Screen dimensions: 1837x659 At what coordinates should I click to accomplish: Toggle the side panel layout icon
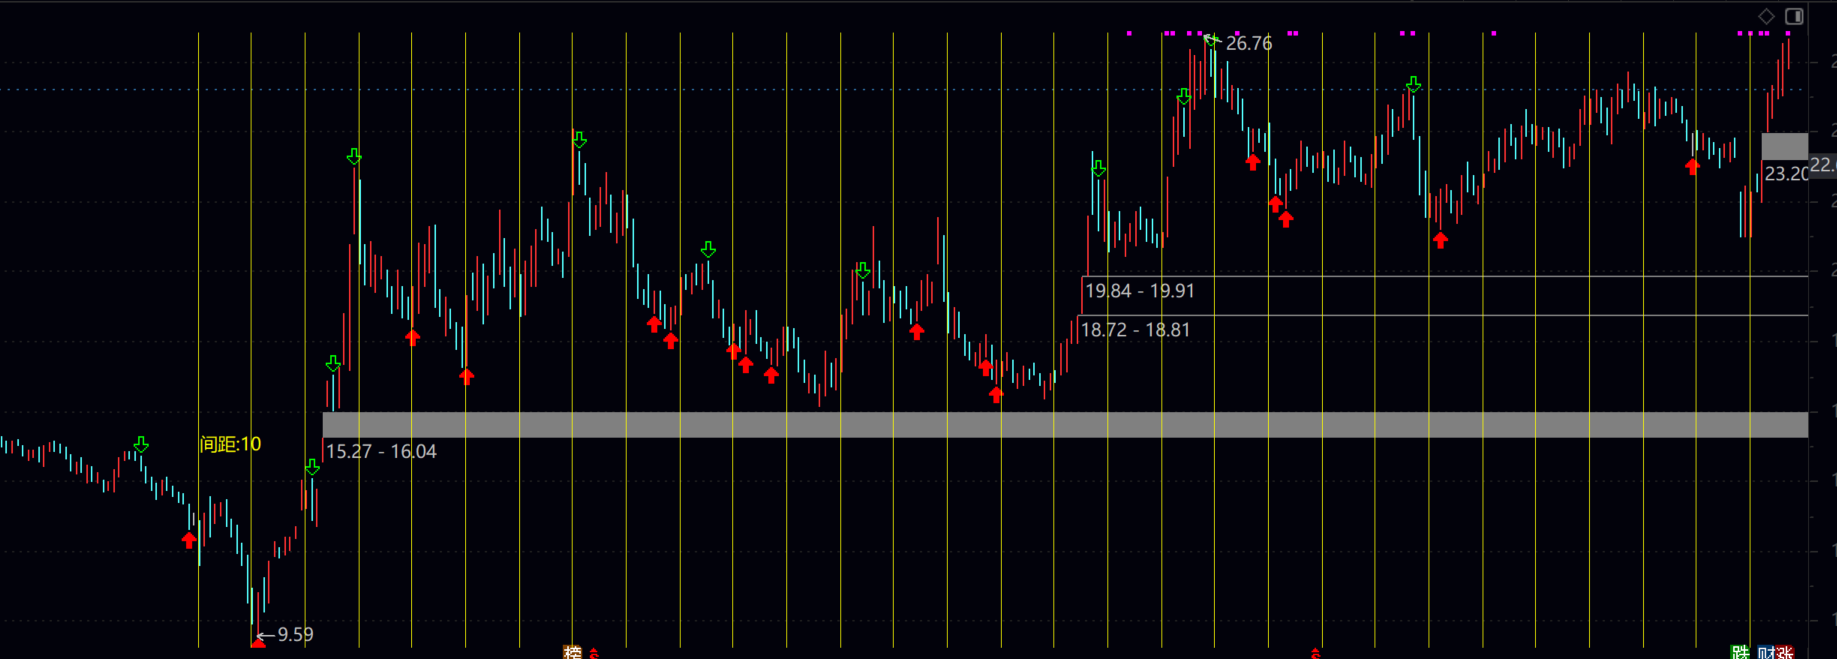click(1794, 16)
